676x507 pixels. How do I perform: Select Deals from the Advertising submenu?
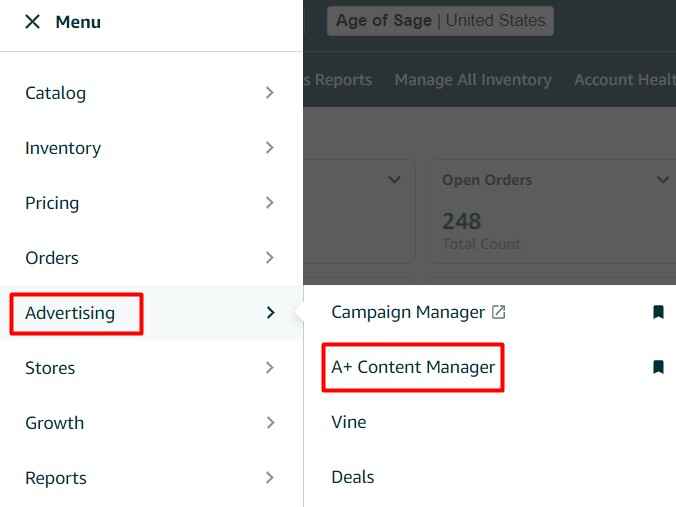coord(353,477)
